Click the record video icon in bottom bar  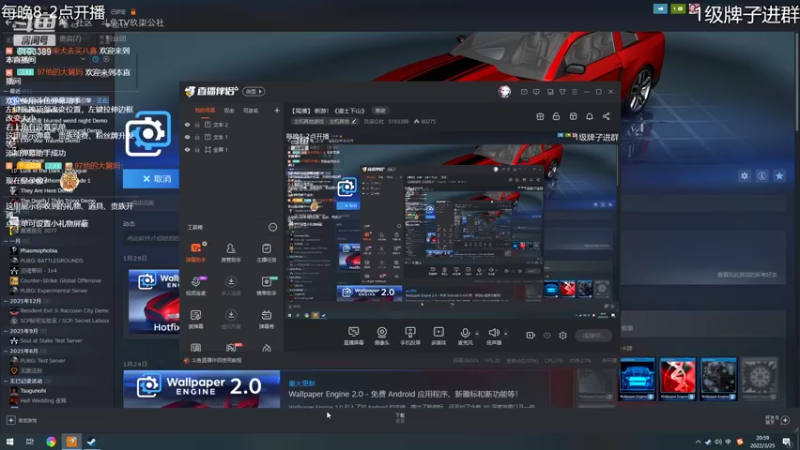pos(531,335)
